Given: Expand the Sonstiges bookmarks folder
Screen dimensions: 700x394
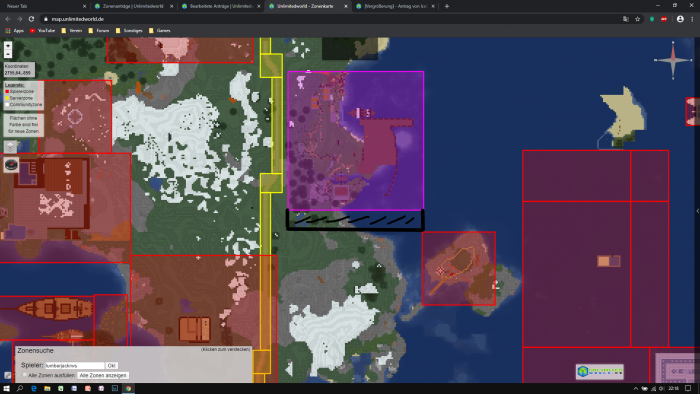Looking at the screenshot, I should click(x=129, y=31).
